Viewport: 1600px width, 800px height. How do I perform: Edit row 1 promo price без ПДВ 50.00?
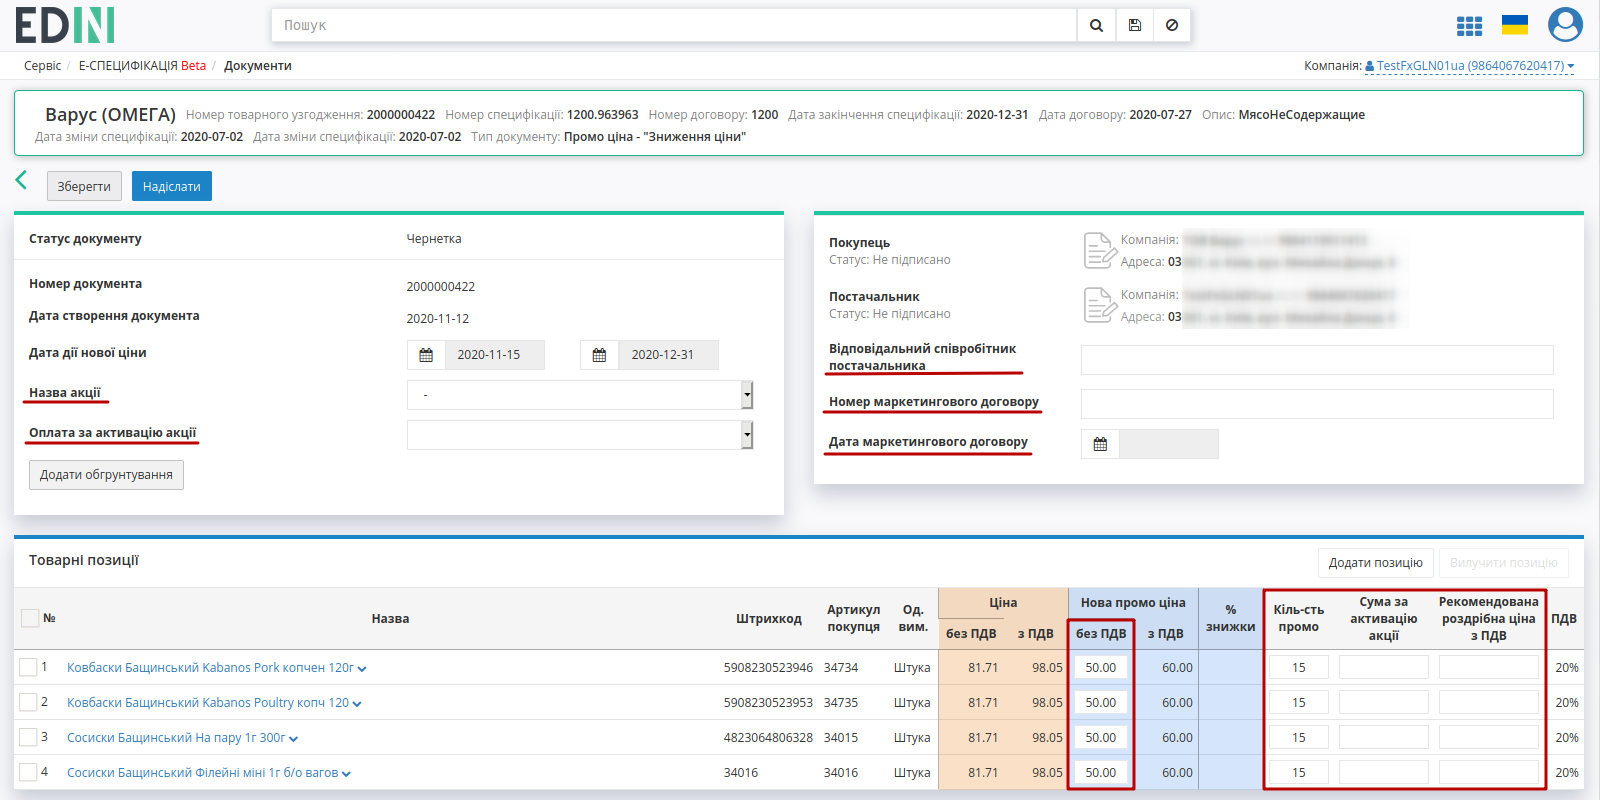coord(1101,667)
